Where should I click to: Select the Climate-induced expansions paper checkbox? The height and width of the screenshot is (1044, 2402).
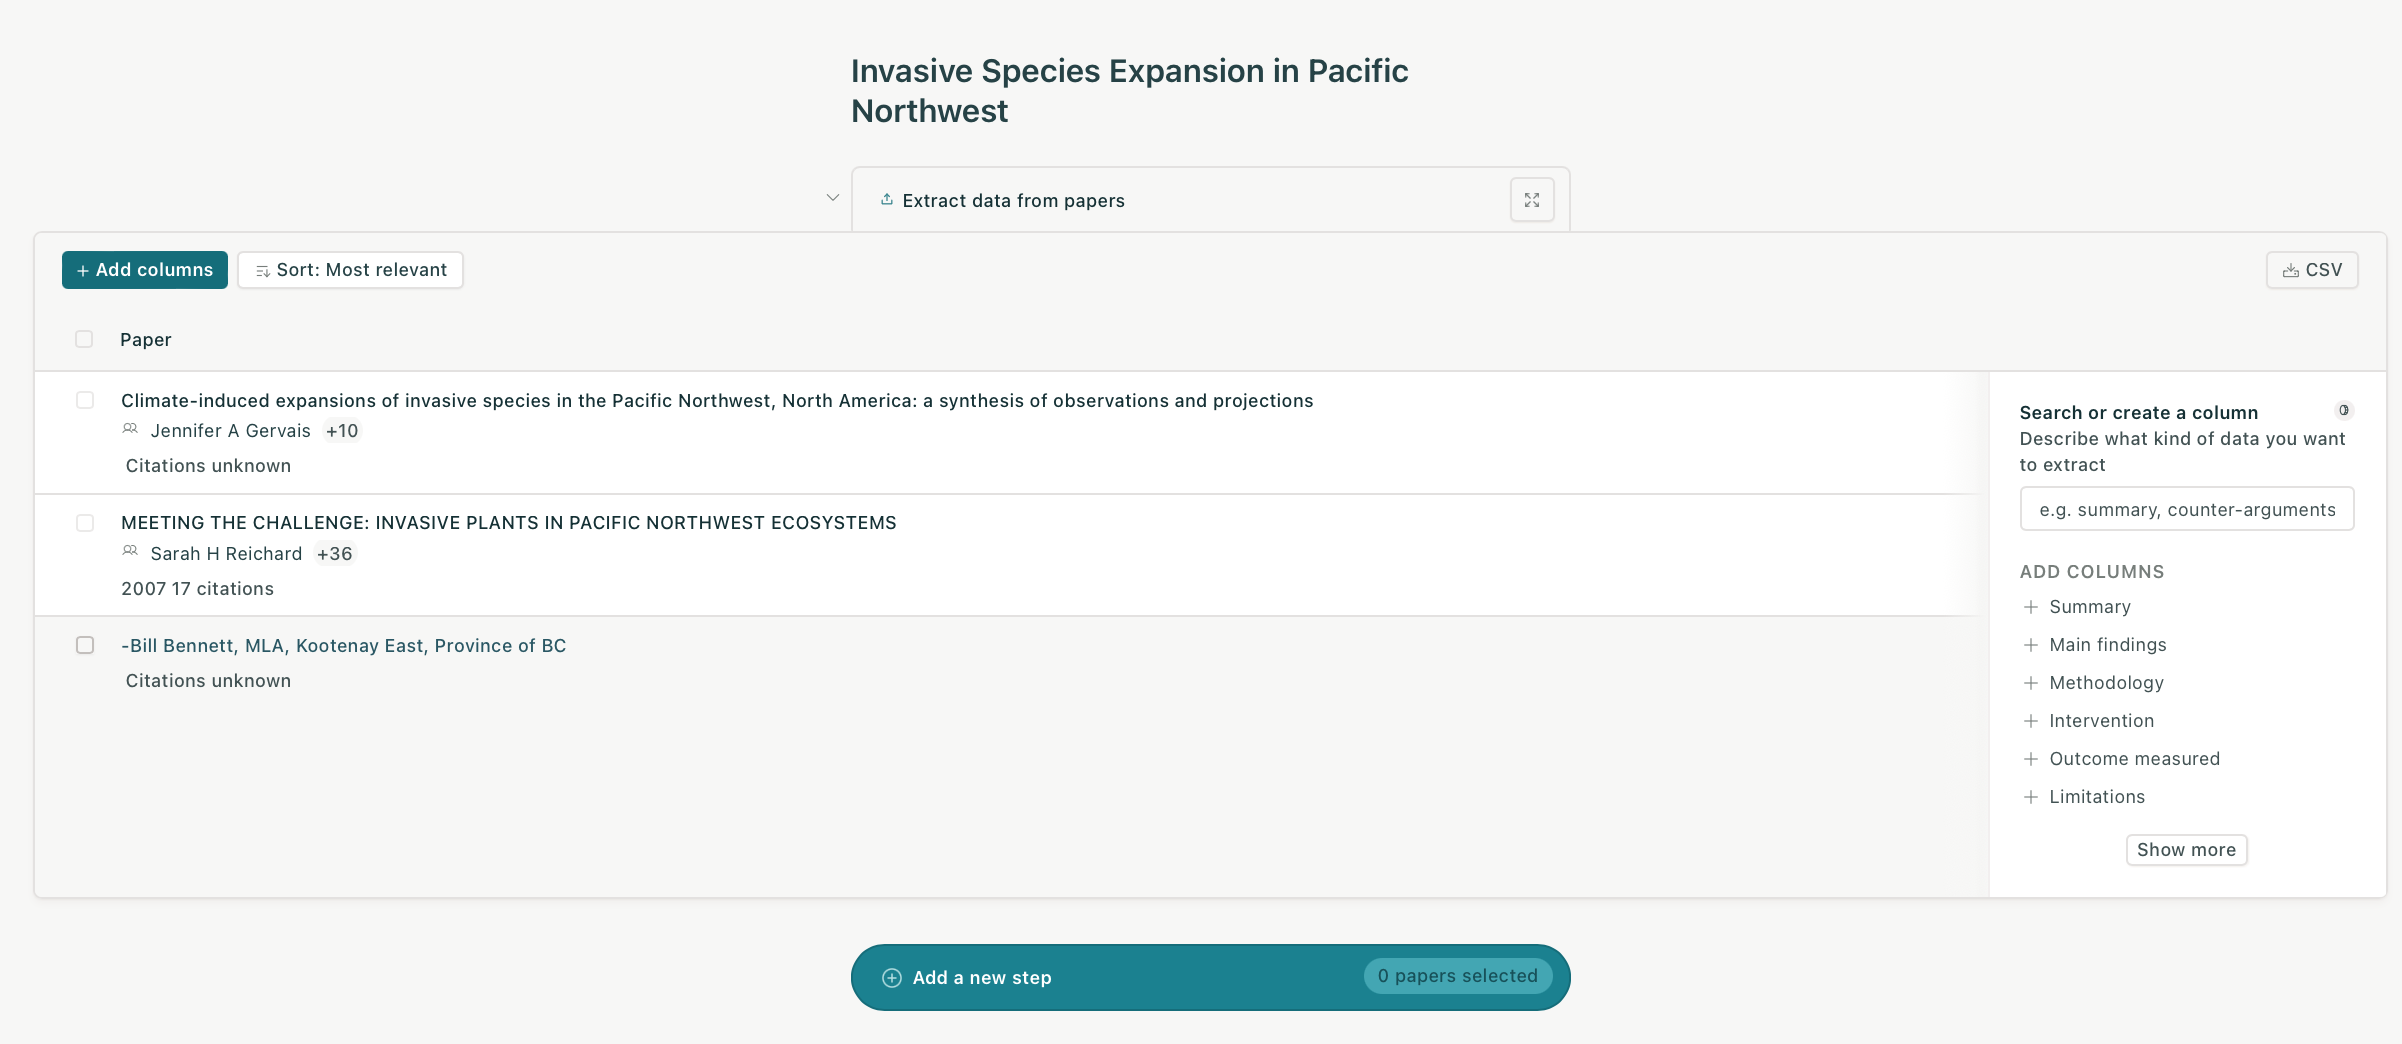tap(85, 400)
